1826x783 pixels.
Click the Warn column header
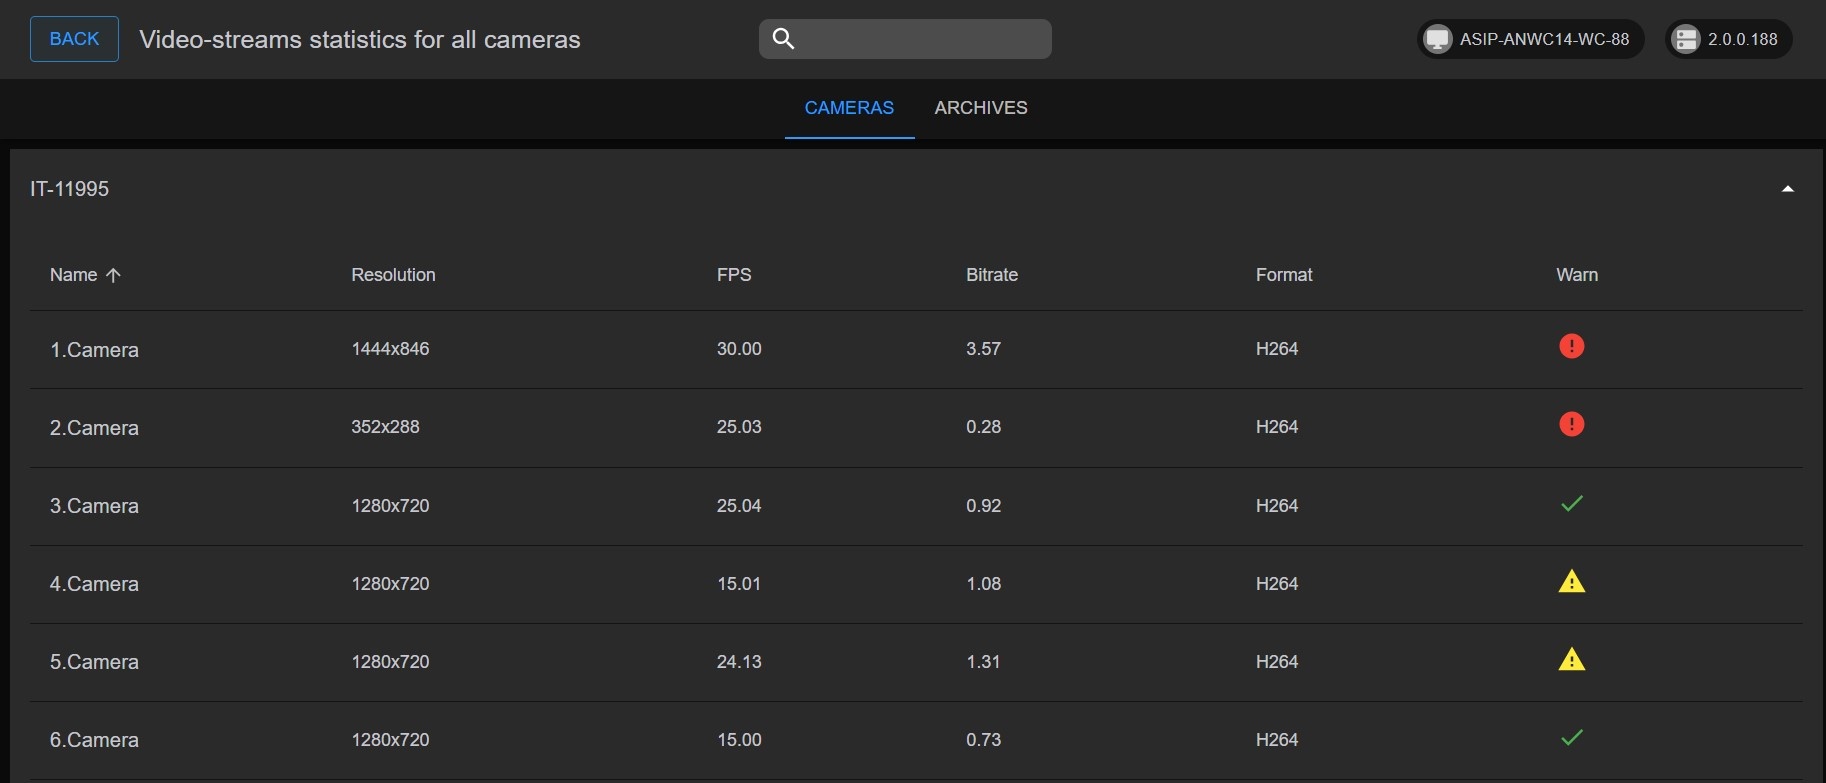[x=1576, y=275]
